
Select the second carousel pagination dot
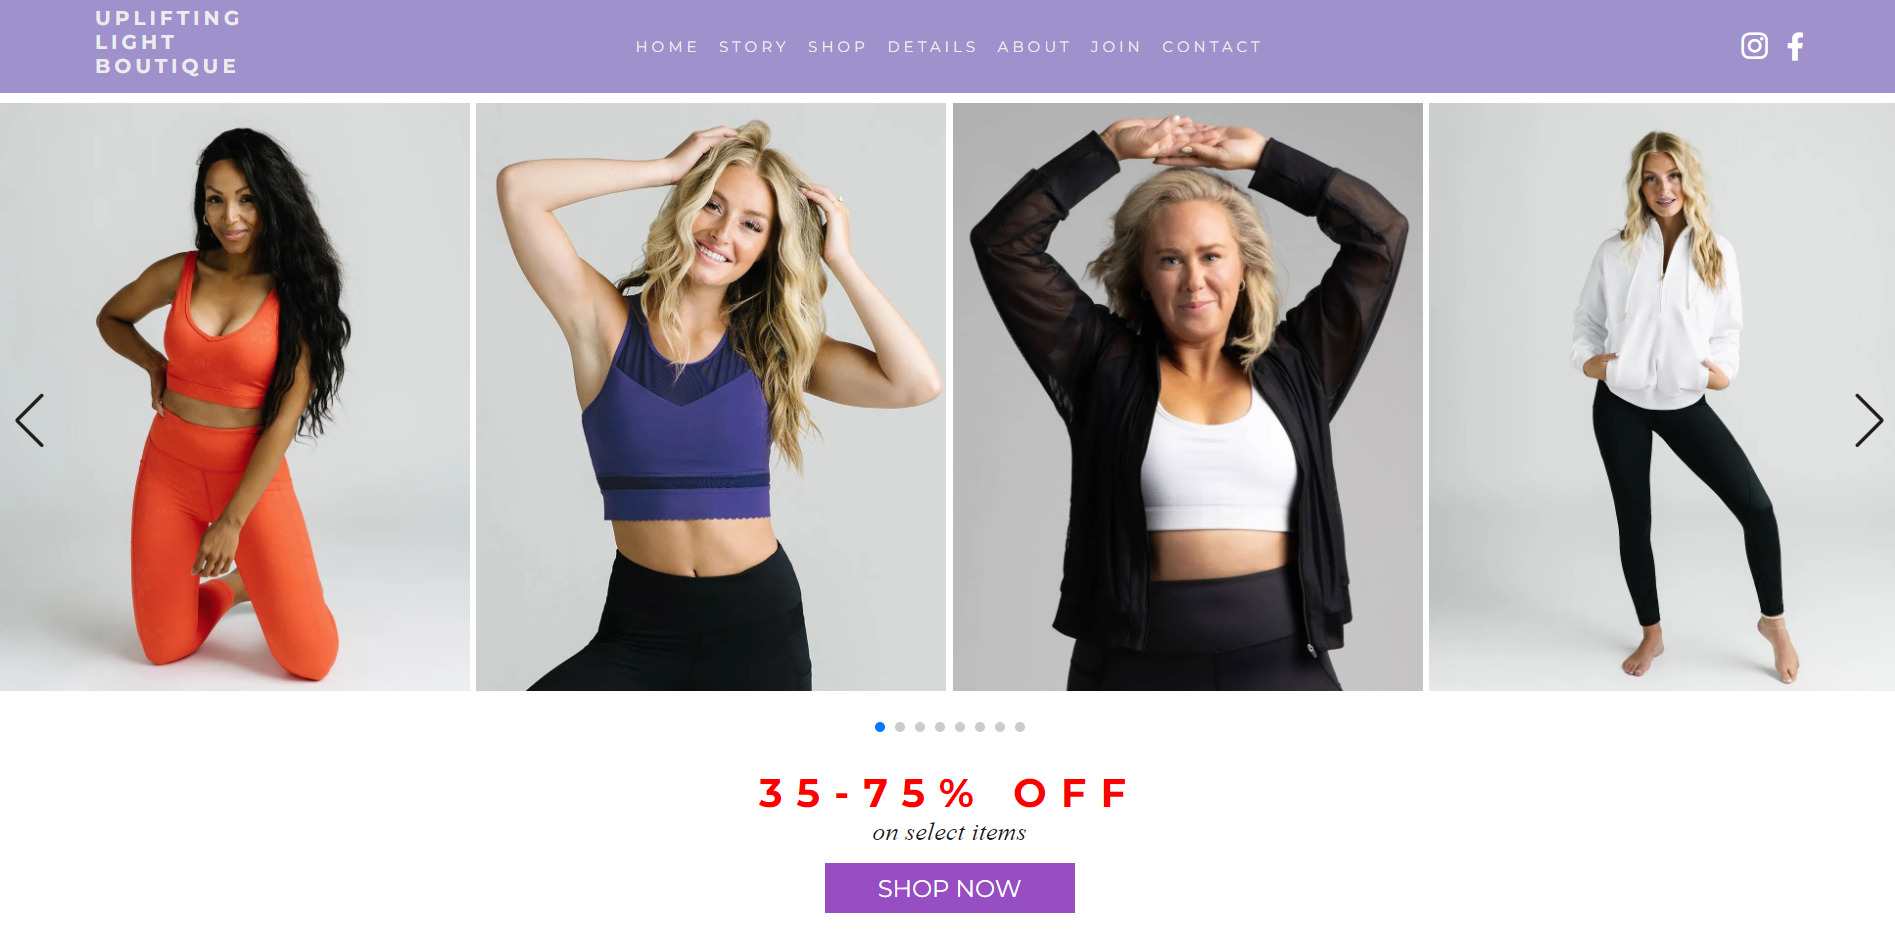900,727
